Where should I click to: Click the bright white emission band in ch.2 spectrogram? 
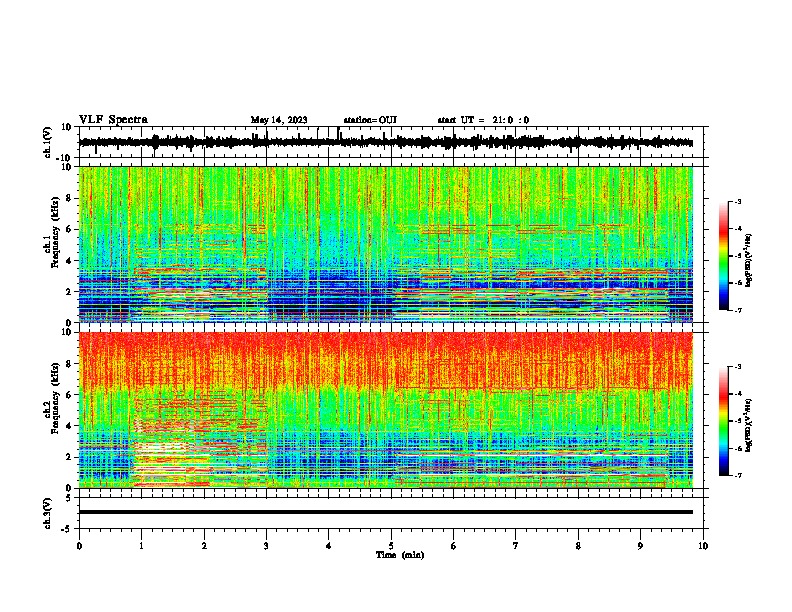[x=163, y=447]
